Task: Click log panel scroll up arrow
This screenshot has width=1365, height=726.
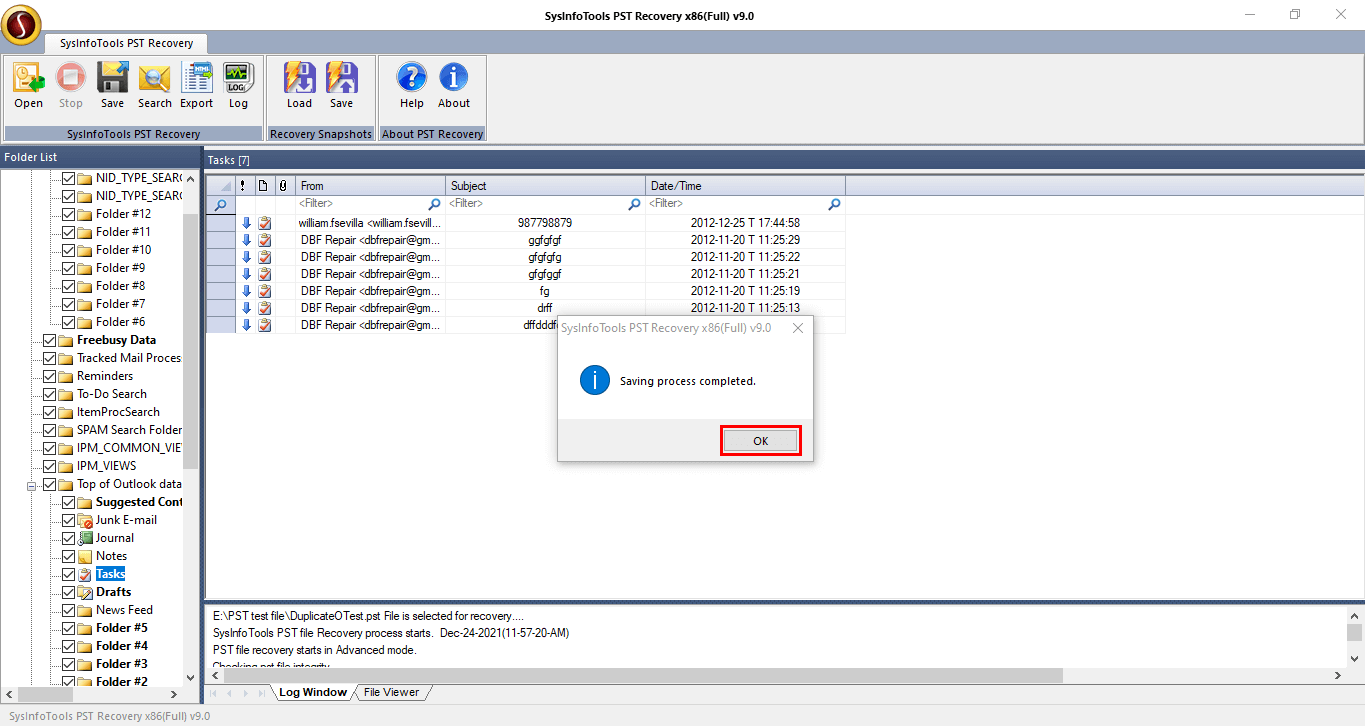Action: click(1355, 616)
